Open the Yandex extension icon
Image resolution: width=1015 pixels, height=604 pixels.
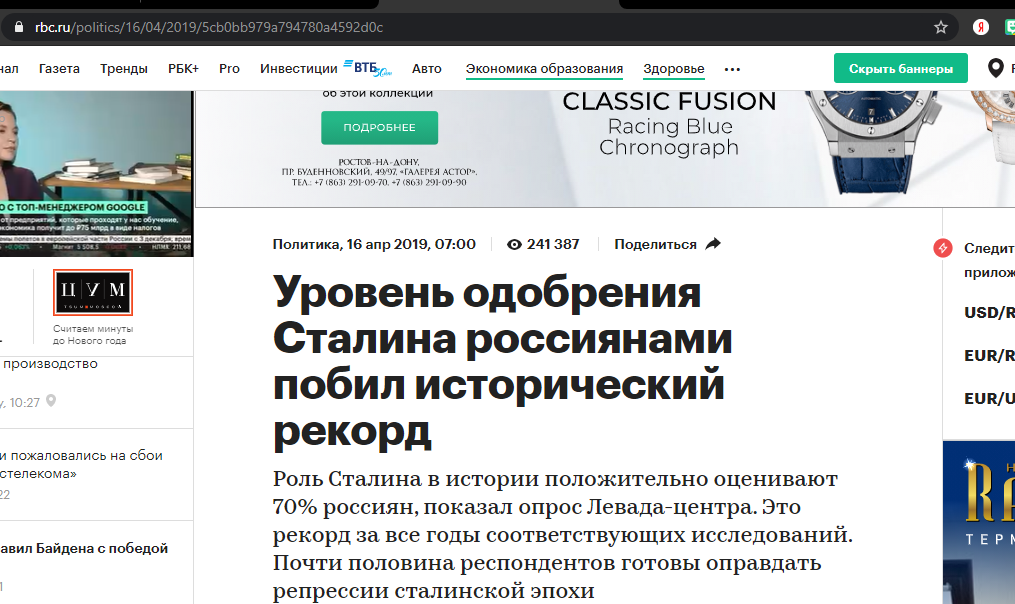pyautogui.click(x=981, y=27)
